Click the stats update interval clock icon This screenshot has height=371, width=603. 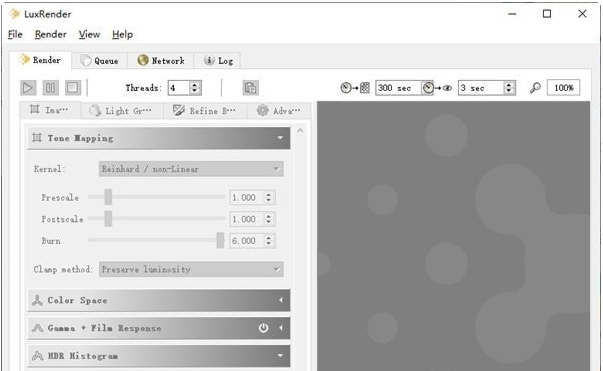pyautogui.click(x=346, y=88)
